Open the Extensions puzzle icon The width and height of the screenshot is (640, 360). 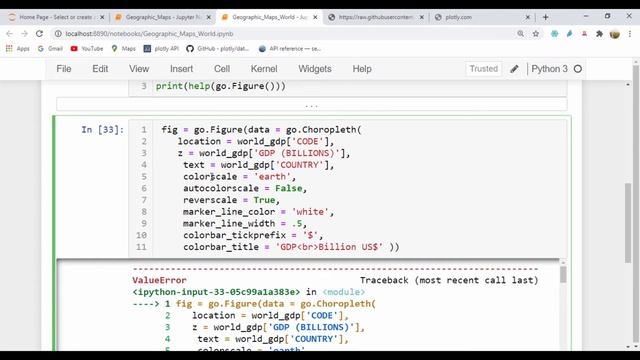click(599, 34)
